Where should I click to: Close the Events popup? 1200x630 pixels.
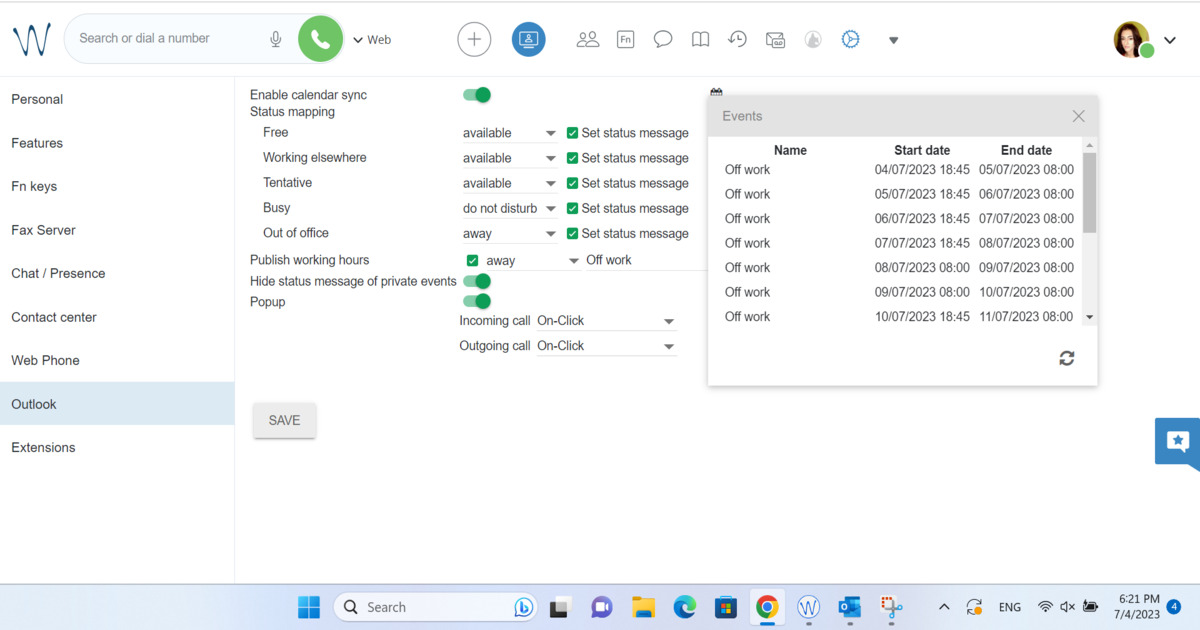click(x=1078, y=116)
